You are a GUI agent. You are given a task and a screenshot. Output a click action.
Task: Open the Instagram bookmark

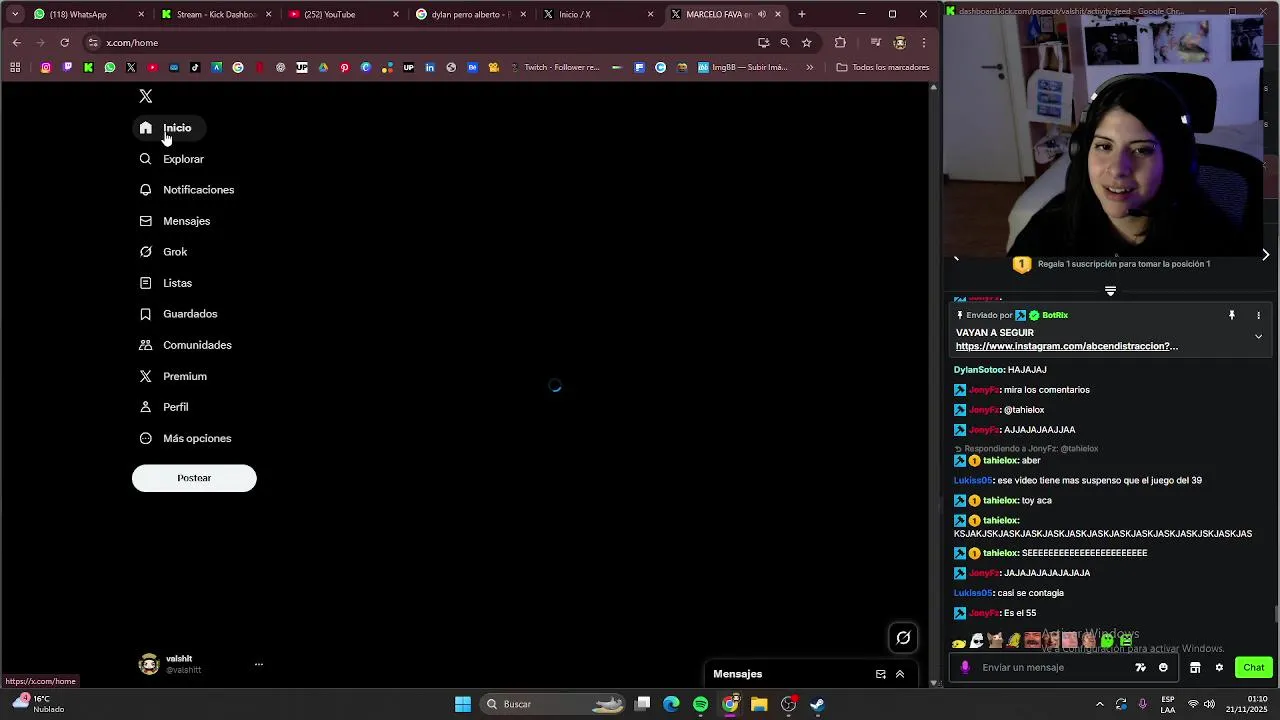[46, 68]
